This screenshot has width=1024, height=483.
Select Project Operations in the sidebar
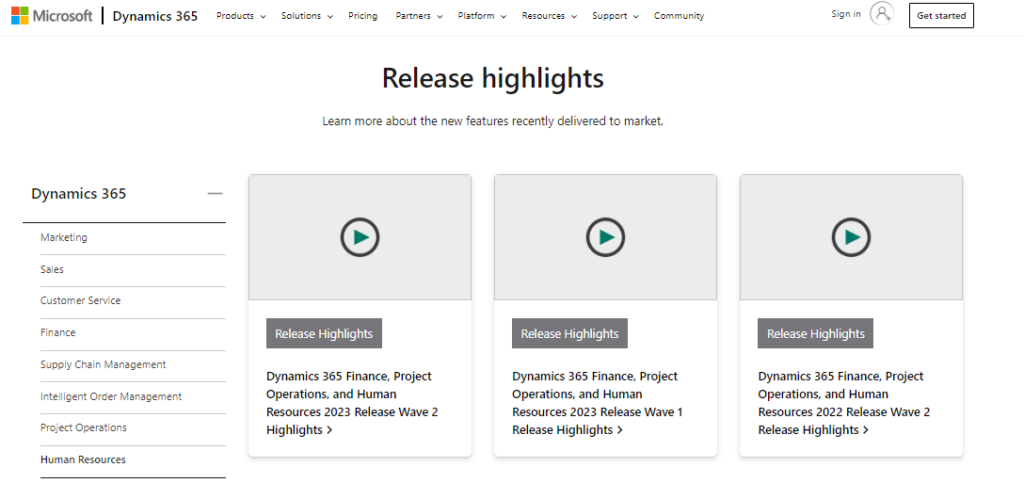pyautogui.click(x=84, y=428)
